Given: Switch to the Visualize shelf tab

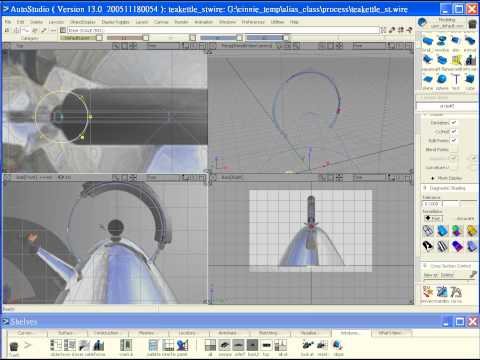Looking at the screenshot, I should 309,333.
